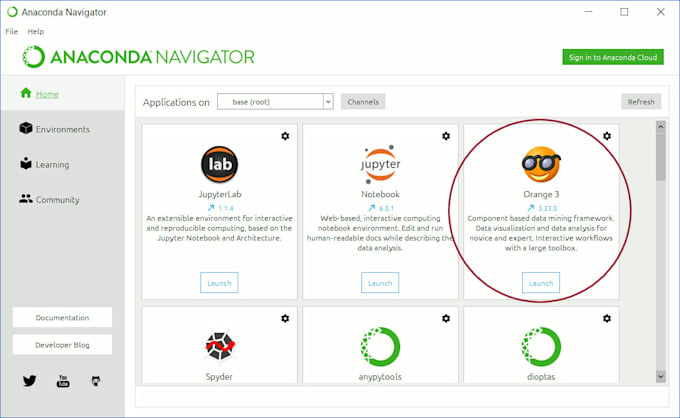The width and height of the screenshot is (680, 418).
Task: Click the Community people icon
Action: 26,199
